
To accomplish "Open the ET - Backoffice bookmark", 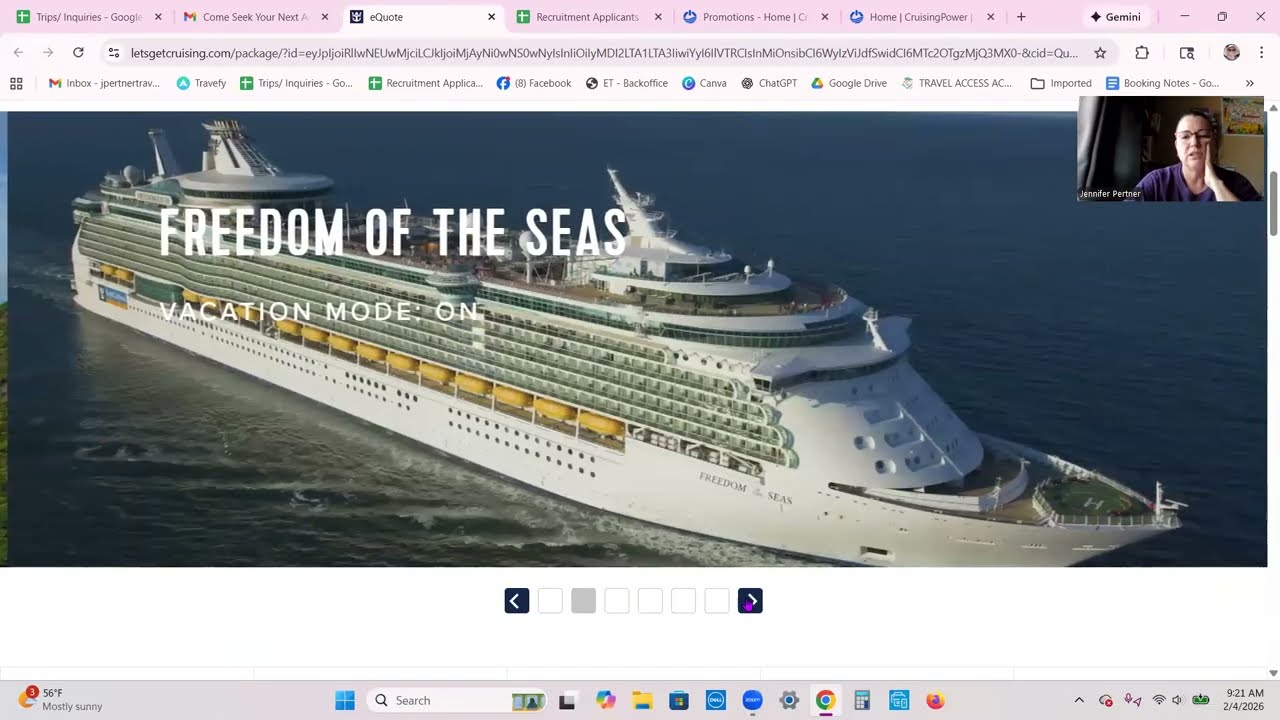I will click(626, 83).
